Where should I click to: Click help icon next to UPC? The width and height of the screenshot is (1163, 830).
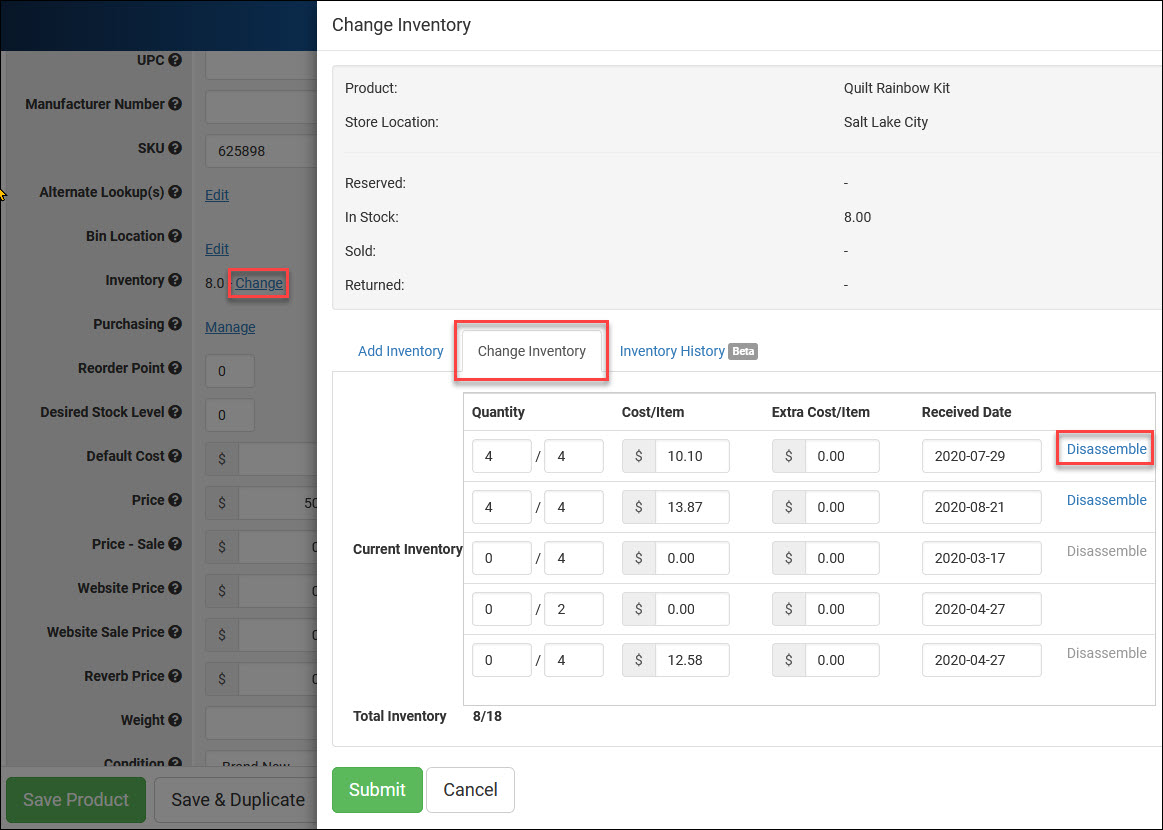(x=175, y=60)
